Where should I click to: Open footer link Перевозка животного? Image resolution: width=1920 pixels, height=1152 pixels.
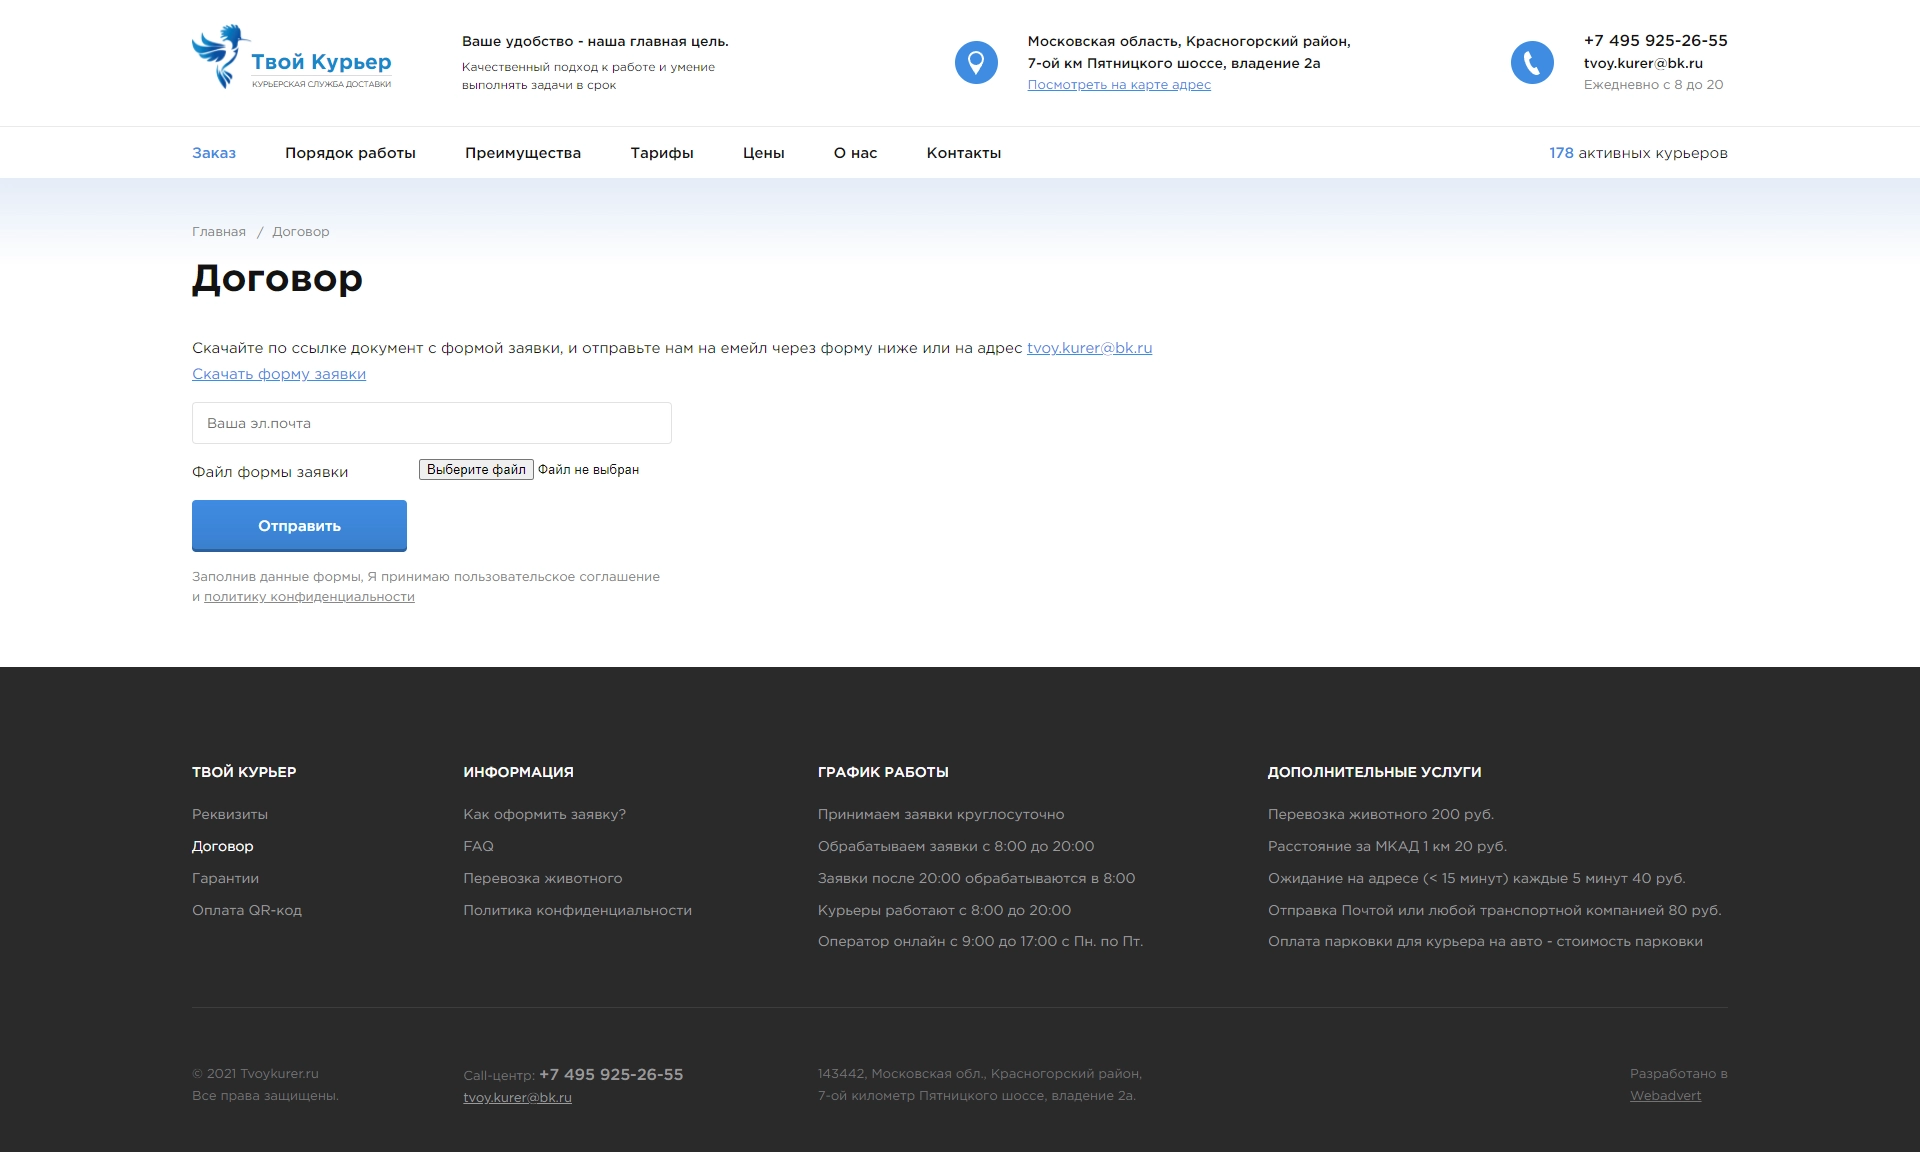point(542,879)
